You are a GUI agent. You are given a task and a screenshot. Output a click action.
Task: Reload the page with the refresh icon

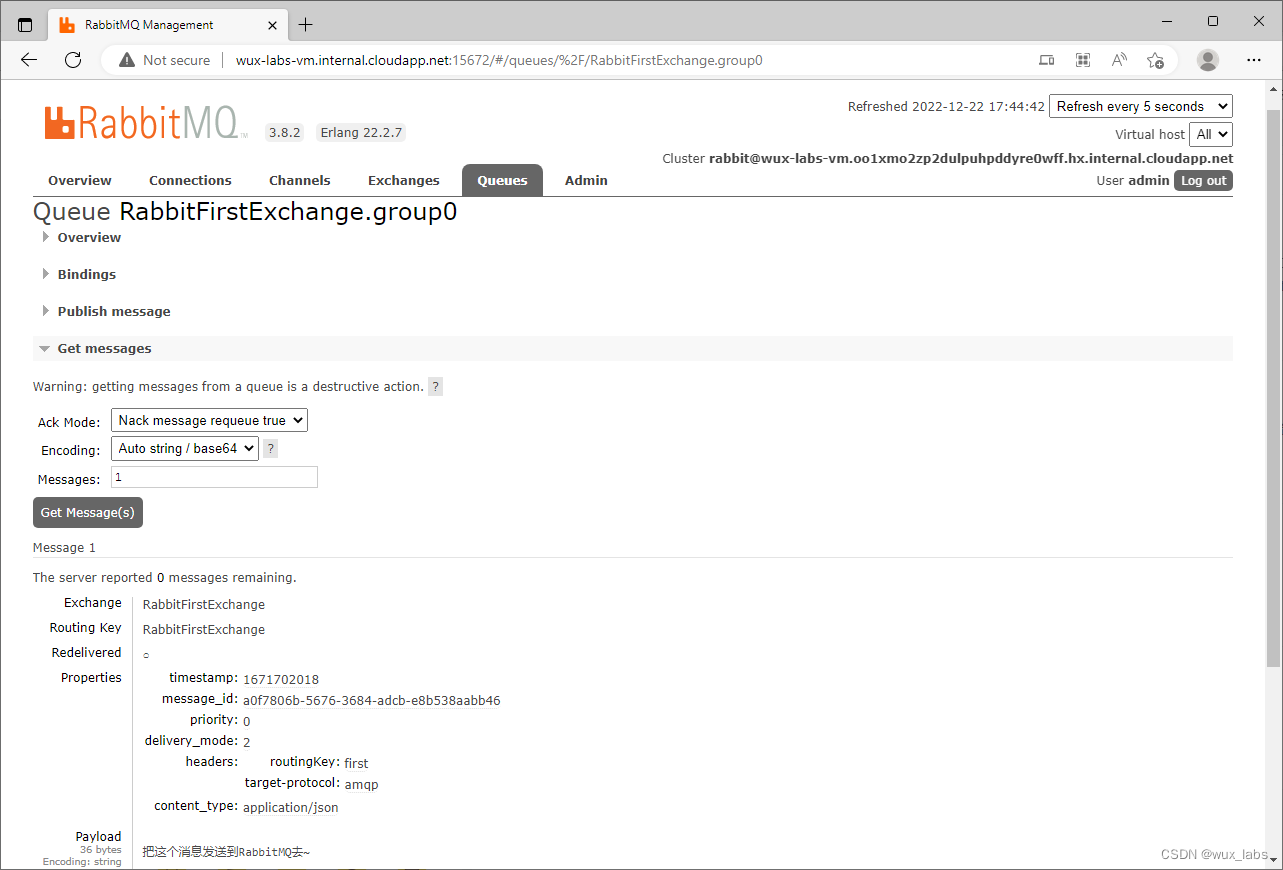(x=73, y=60)
